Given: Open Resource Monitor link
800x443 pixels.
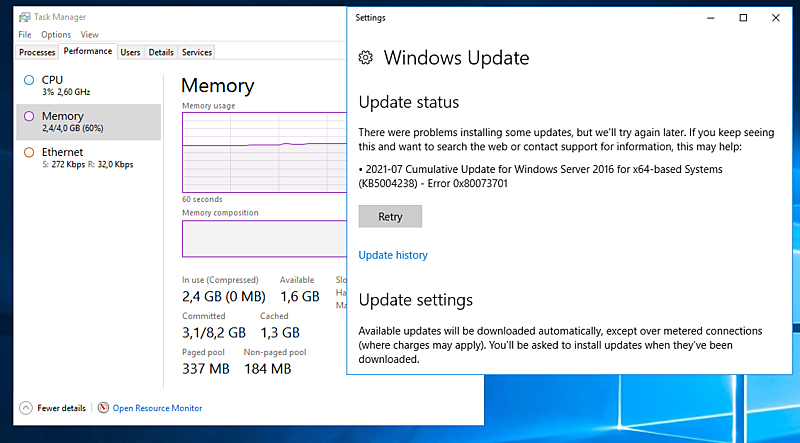Looking at the screenshot, I should click(x=157, y=408).
